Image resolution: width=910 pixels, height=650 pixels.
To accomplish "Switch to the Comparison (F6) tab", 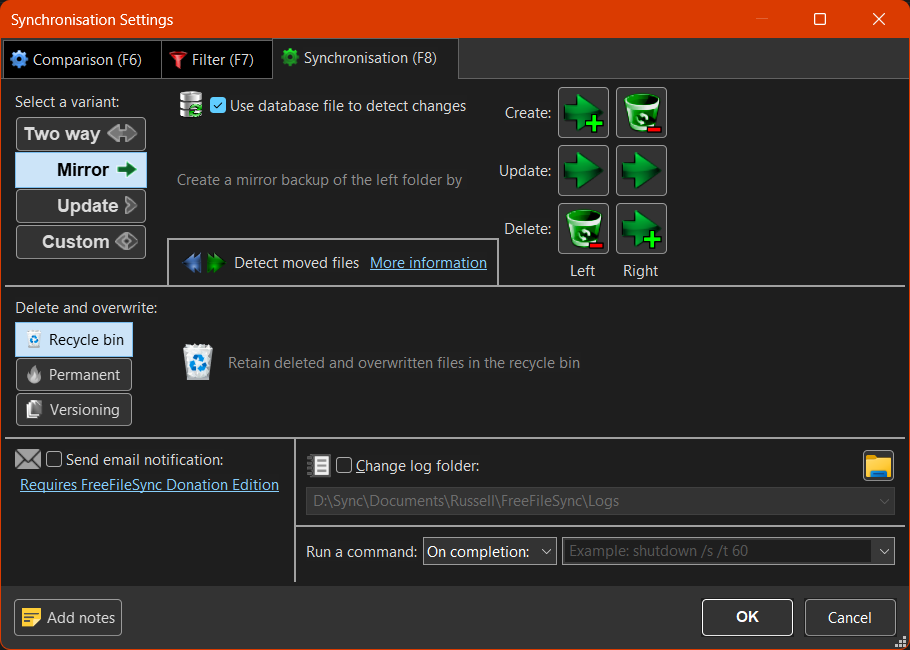I will pyautogui.click(x=80, y=59).
